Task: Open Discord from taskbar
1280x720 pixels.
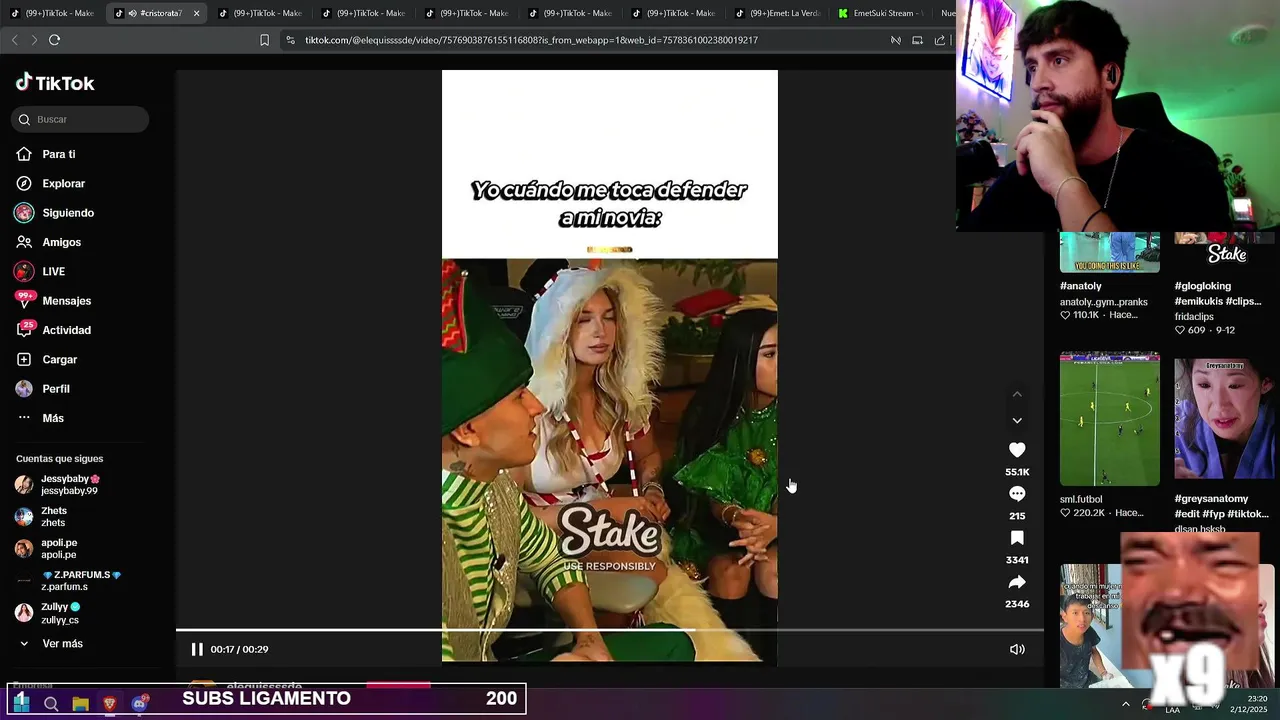Action: click(x=139, y=704)
